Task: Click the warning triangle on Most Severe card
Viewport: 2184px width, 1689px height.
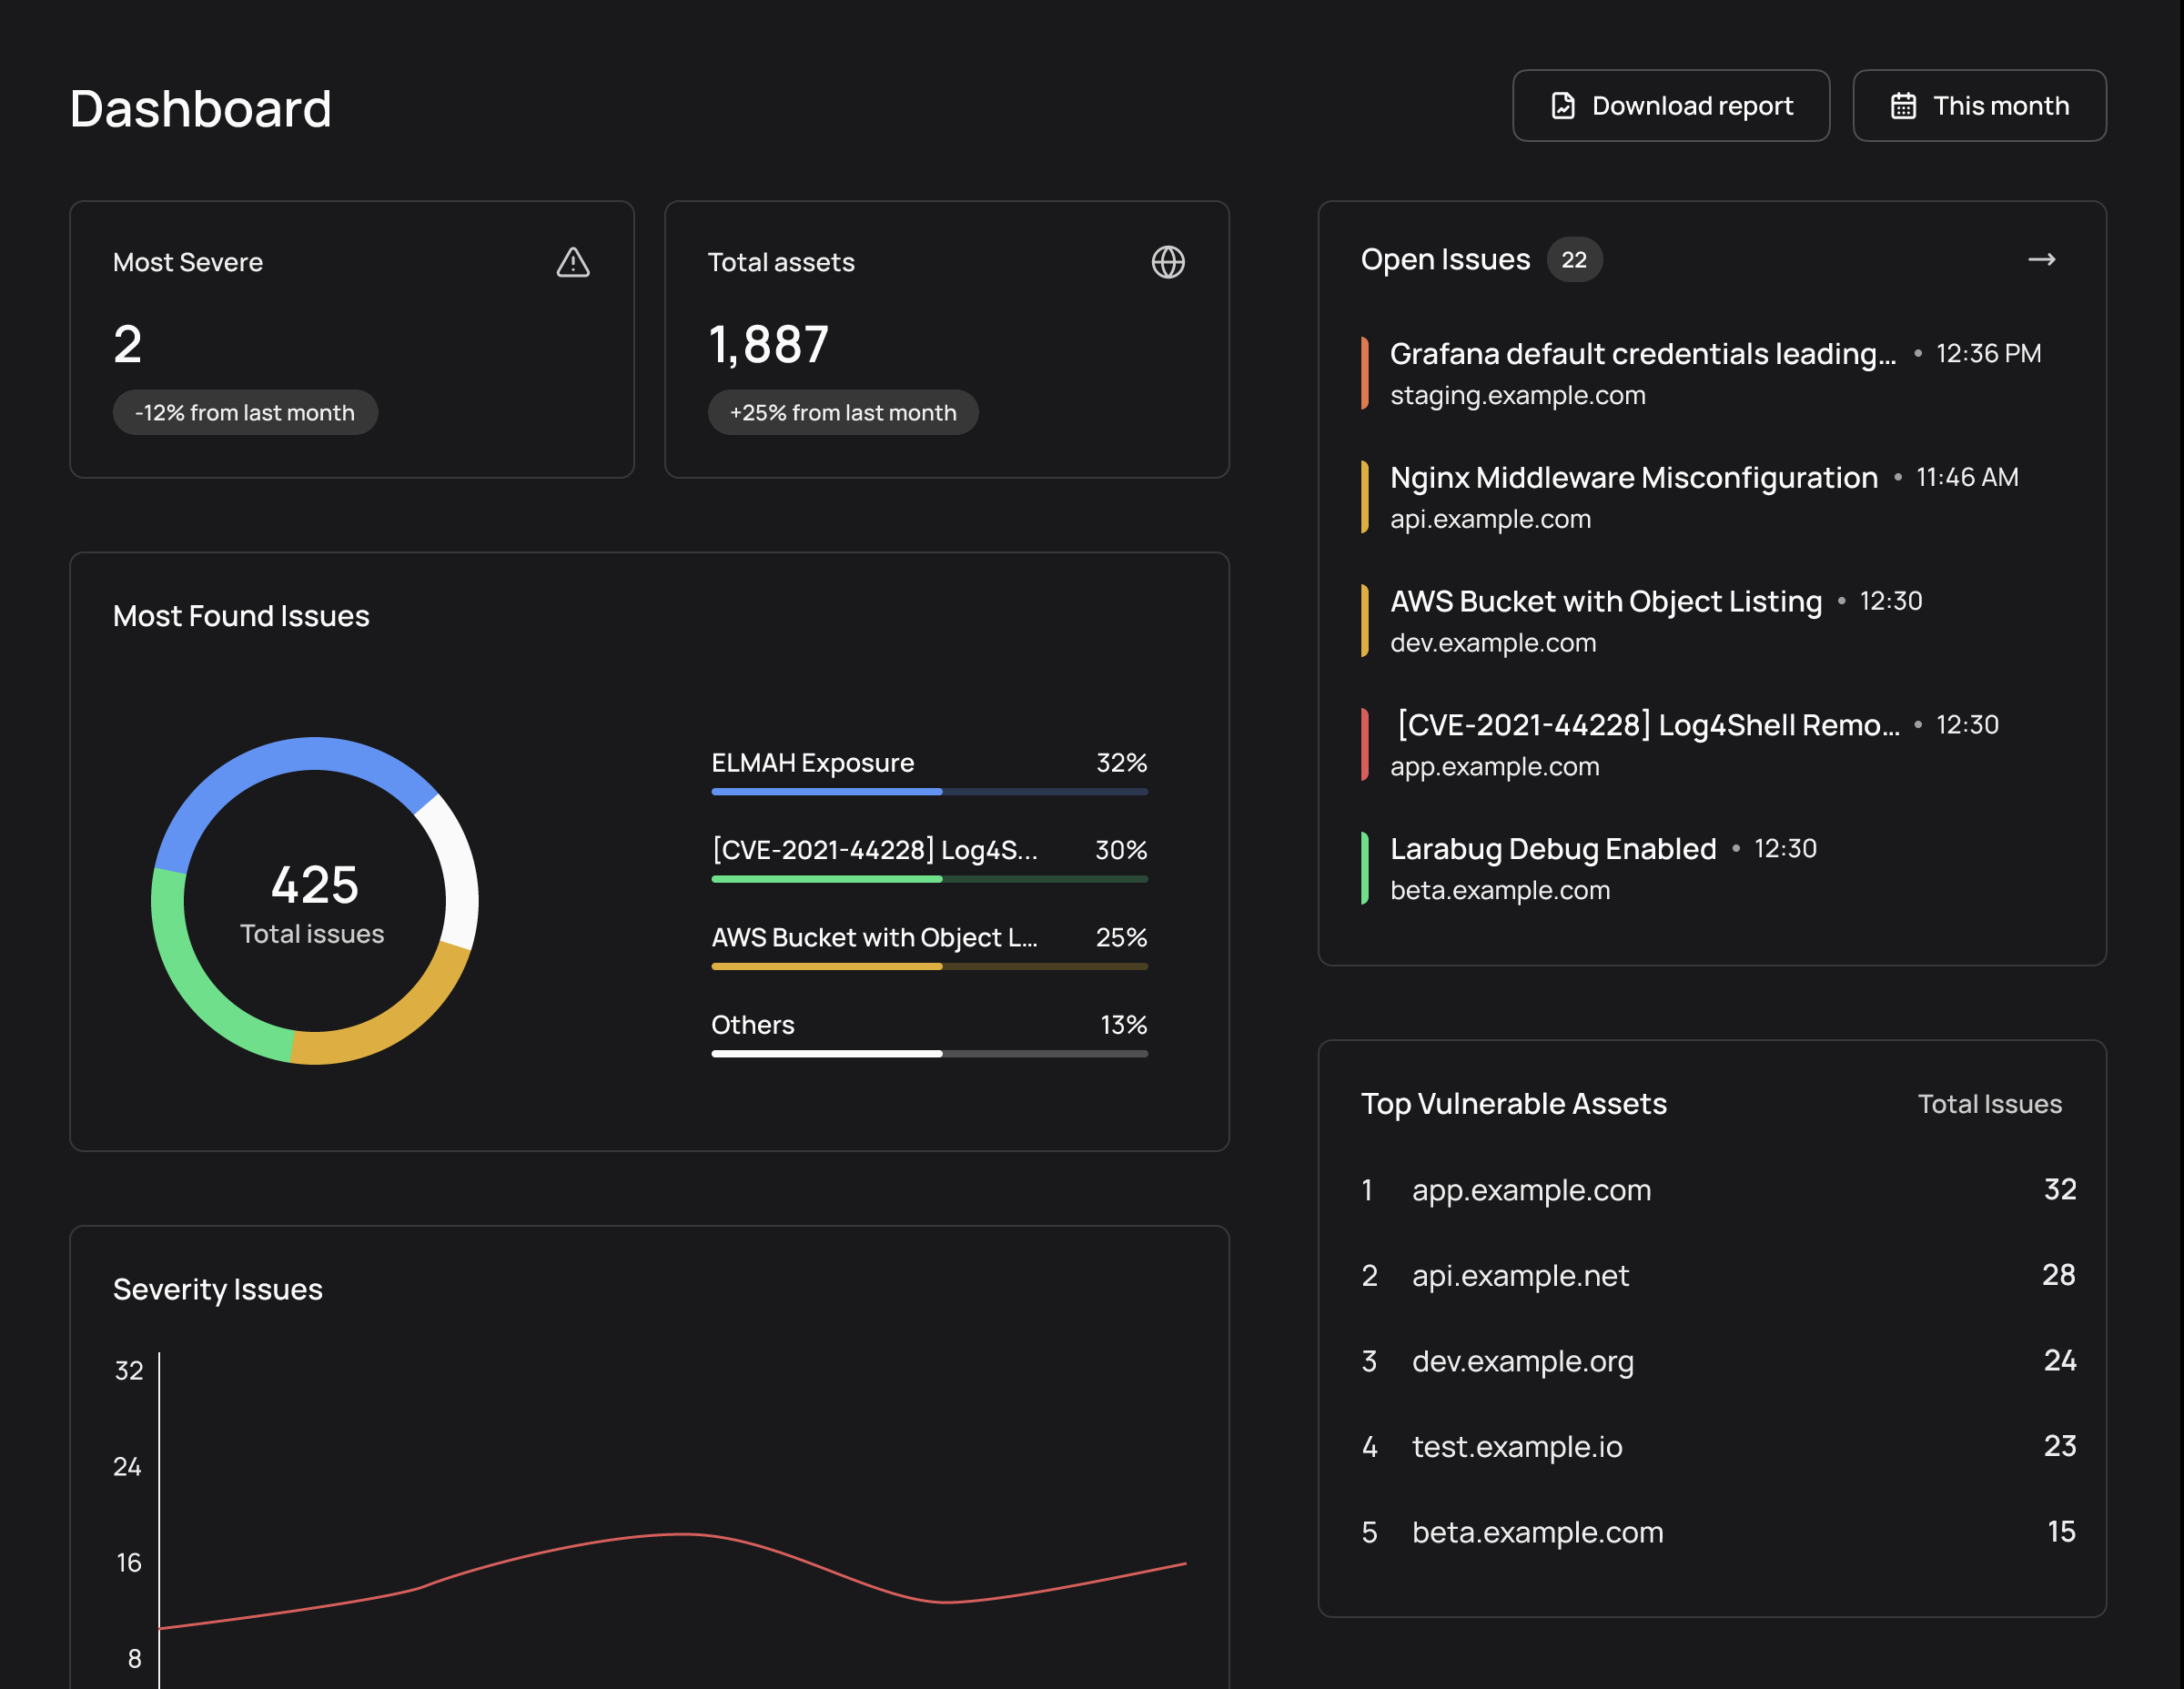Action: coord(573,262)
